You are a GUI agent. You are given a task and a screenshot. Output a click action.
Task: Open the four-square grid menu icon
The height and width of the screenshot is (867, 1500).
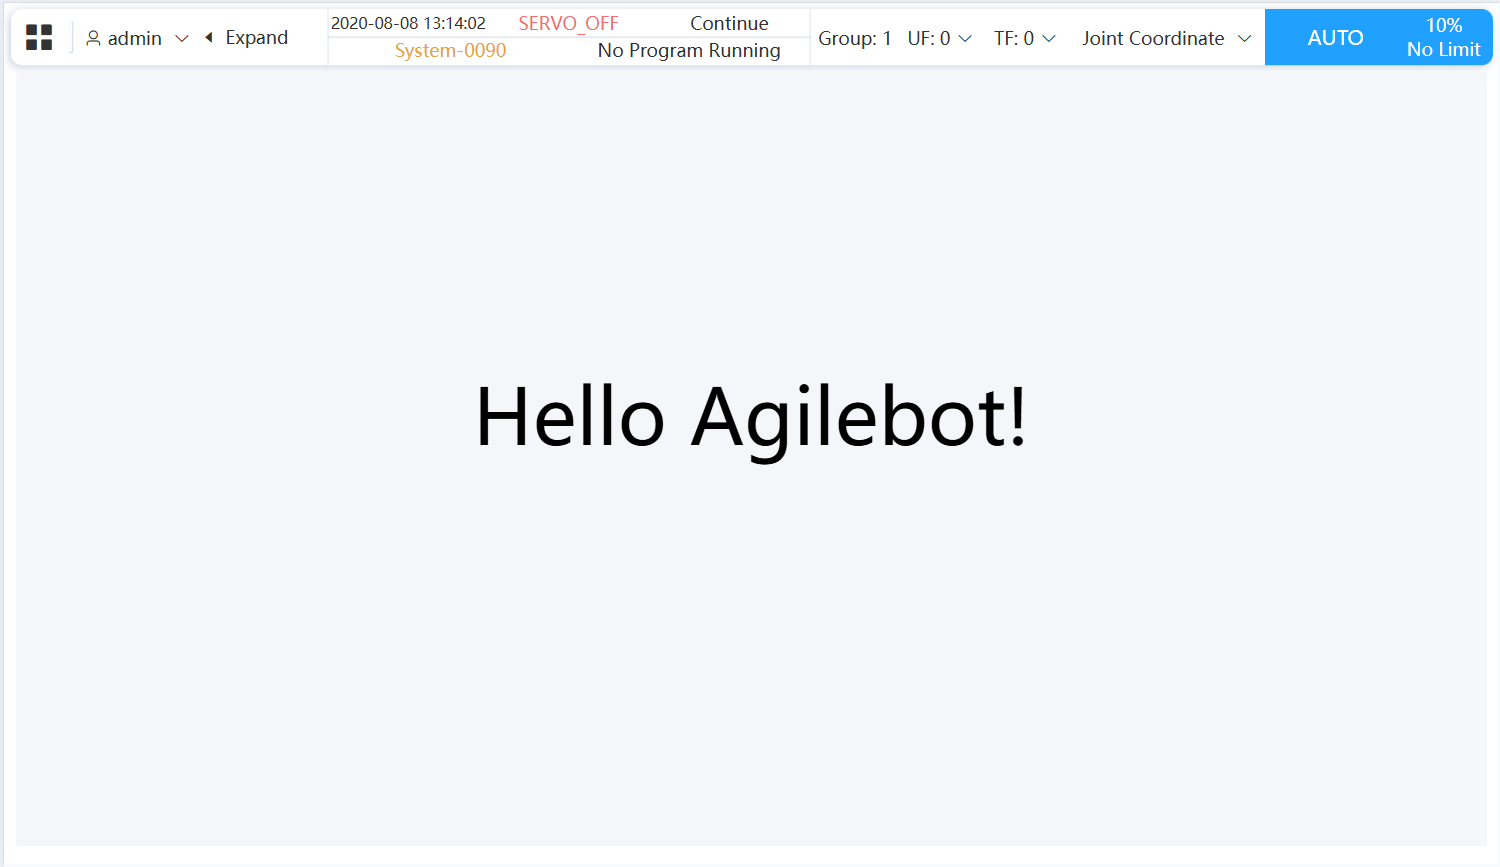(x=39, y=38)
